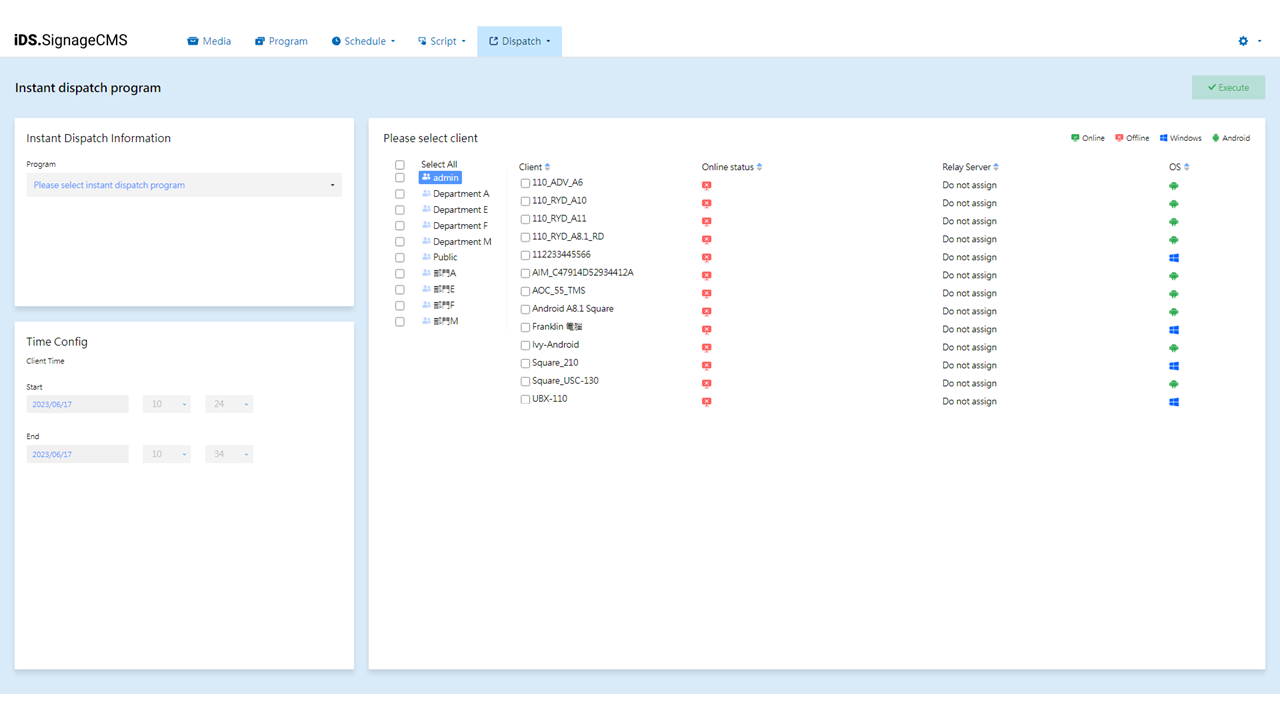The image size is (1280, 720).
Task: Select the UBX-110 client checkbox
Action: point(525,400)
